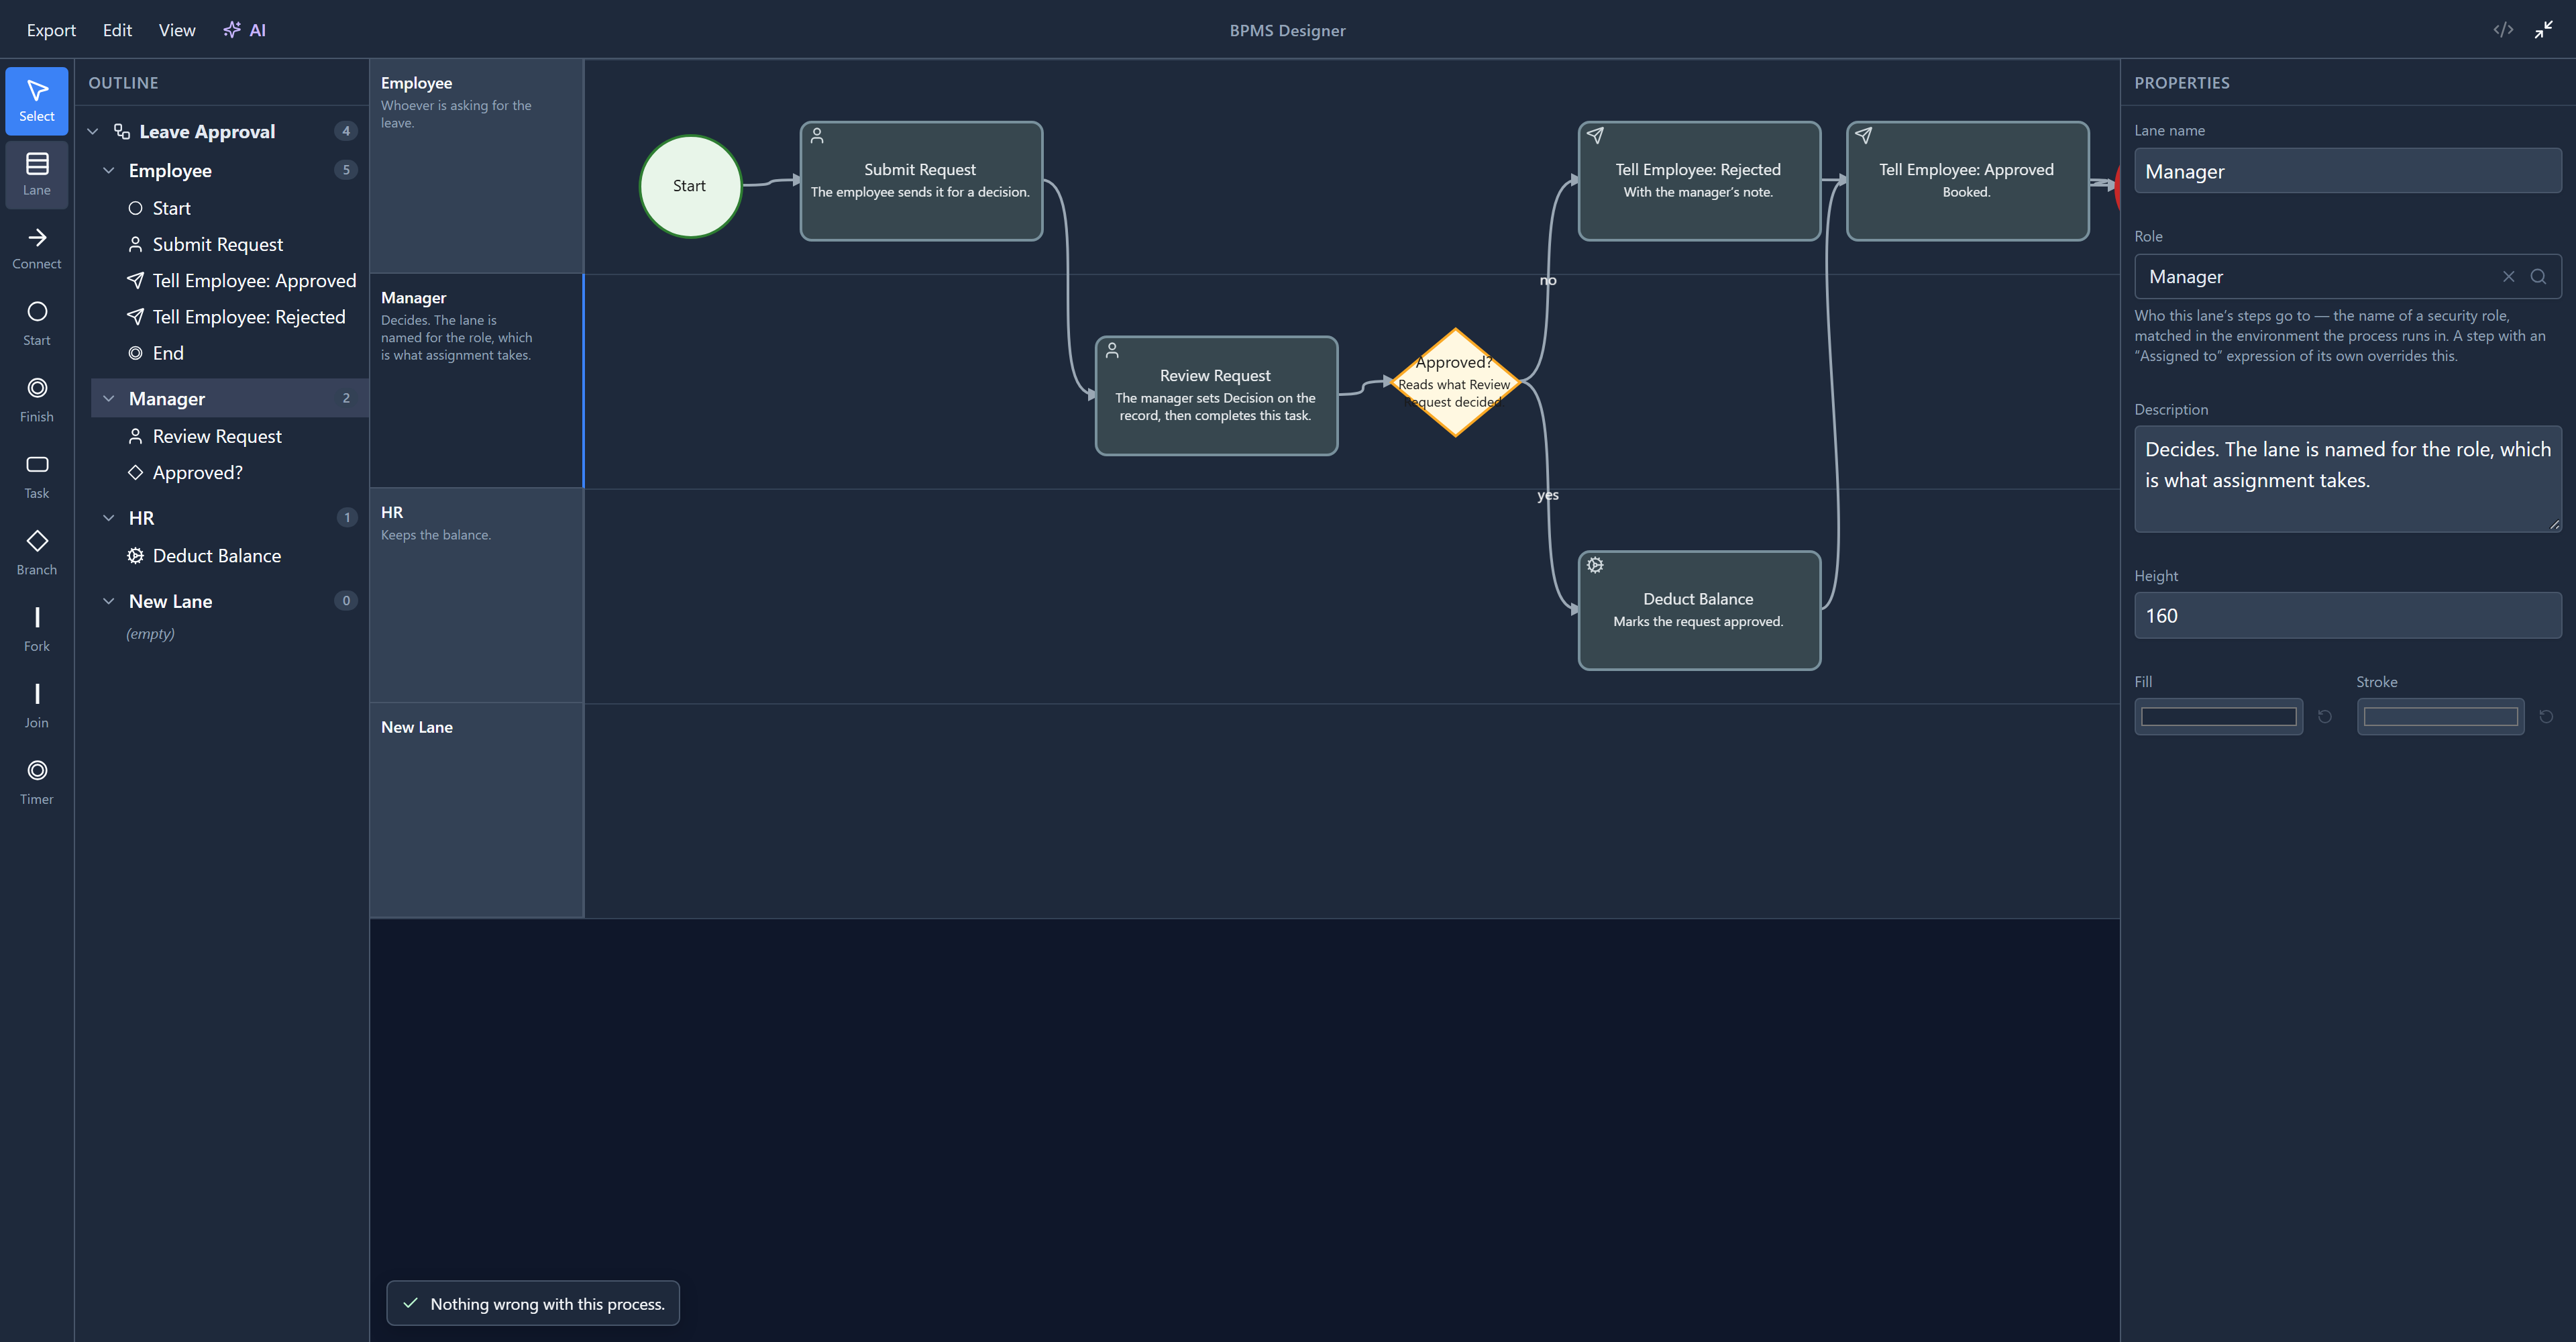2576x1342 pixels.
Task: Clear the Role field with the X icon
Action: [x=2508, y=277]
